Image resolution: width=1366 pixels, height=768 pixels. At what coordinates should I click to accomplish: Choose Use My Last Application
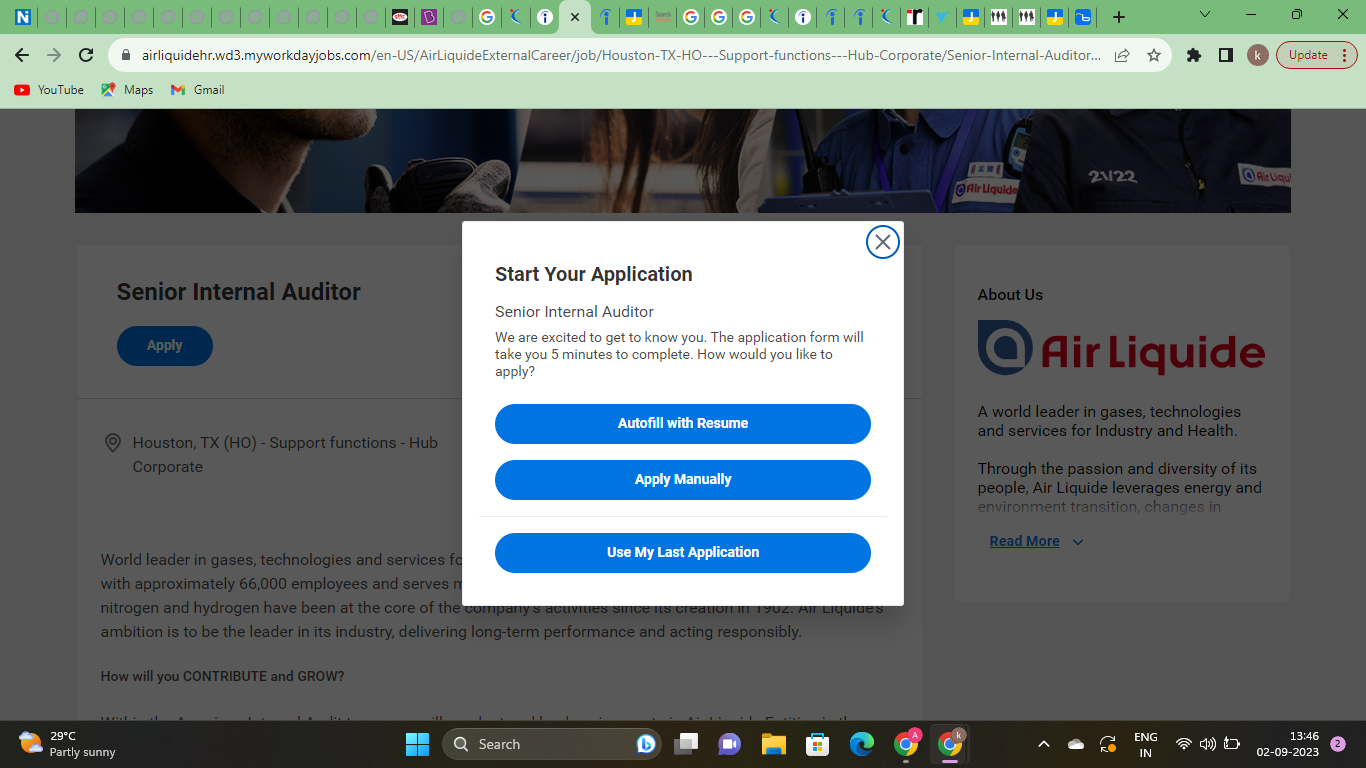click(x=683, y=553)
